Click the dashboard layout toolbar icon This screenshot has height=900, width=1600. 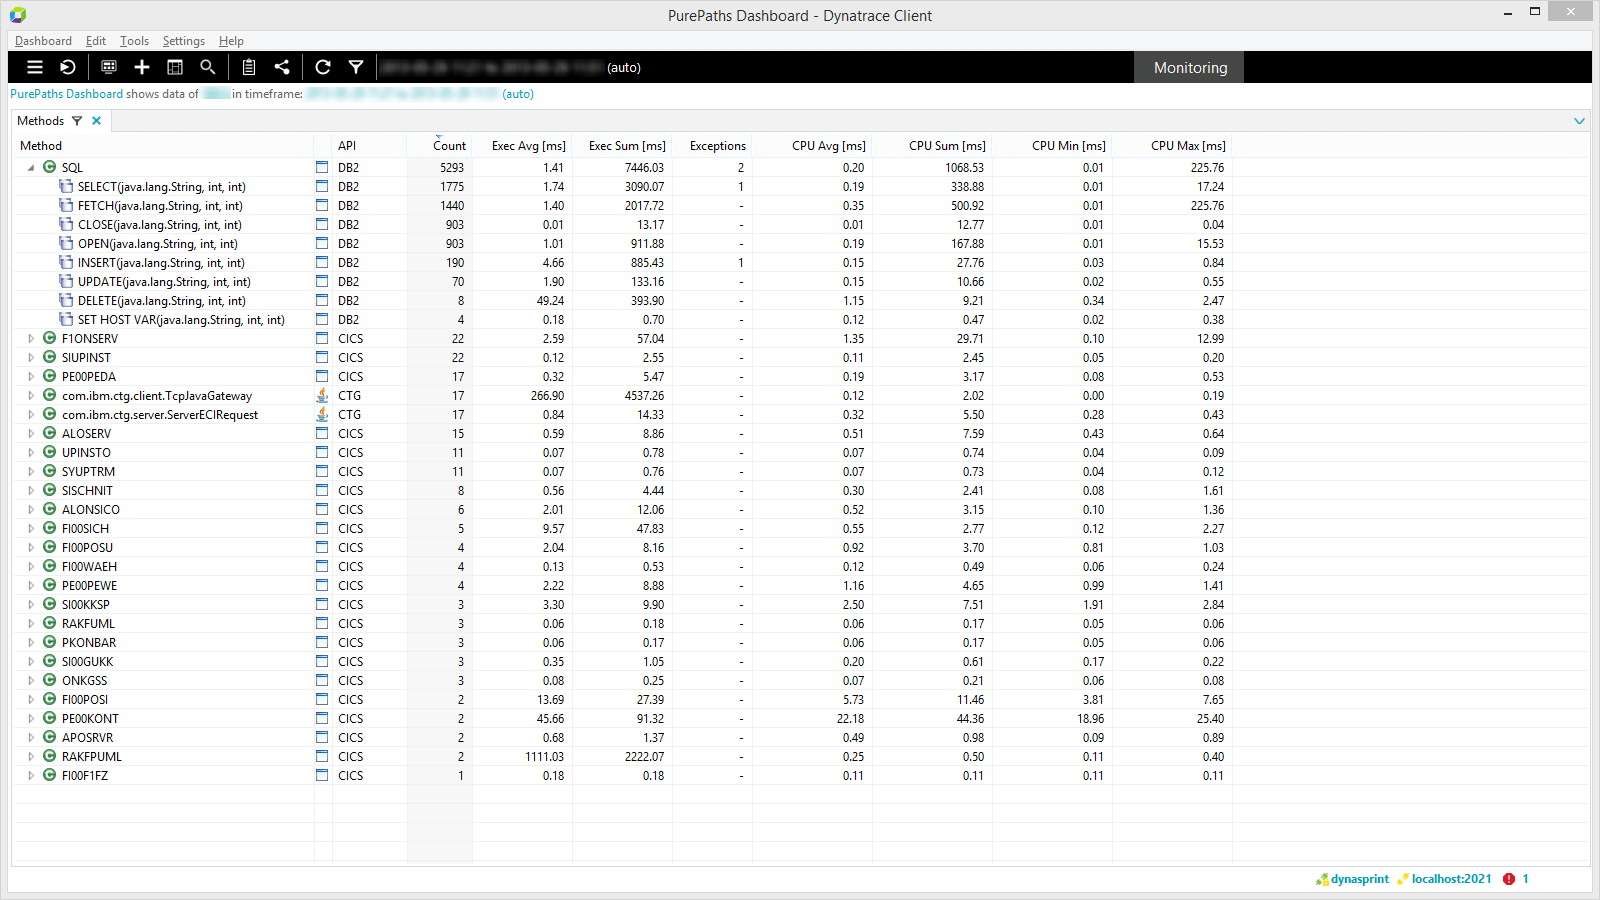click(x=174, y=67)
